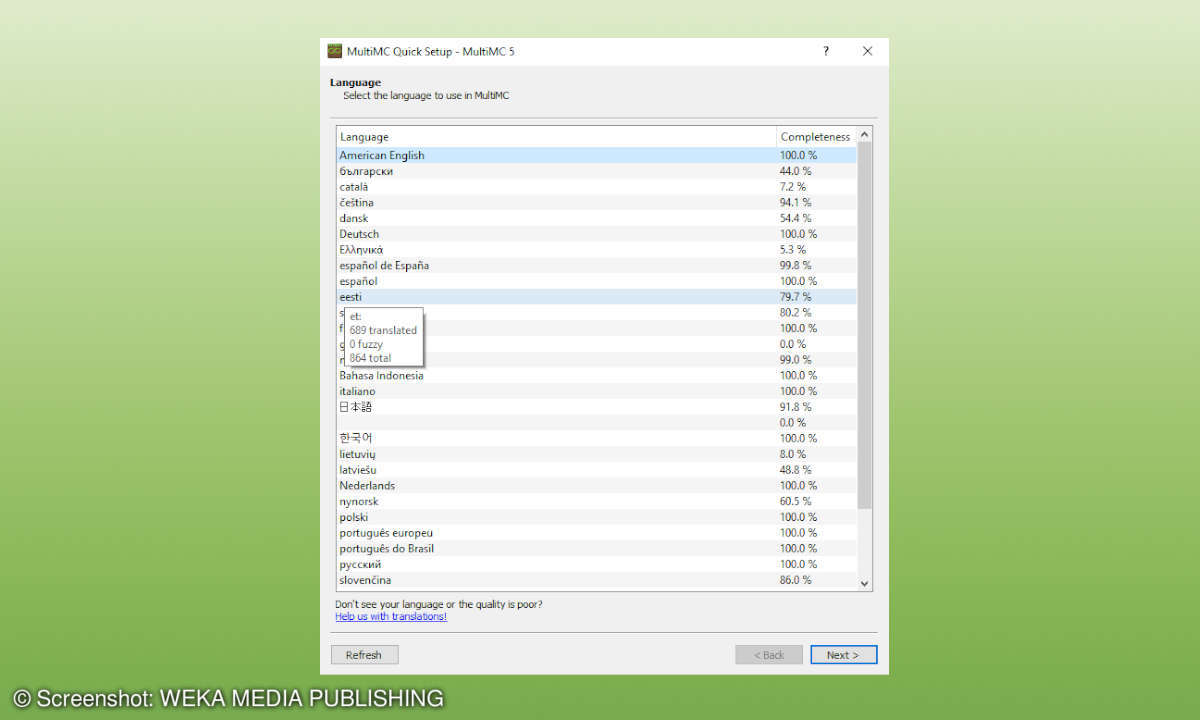
Task: Click the 44.0 % completeness value
Action: (796, 171)
